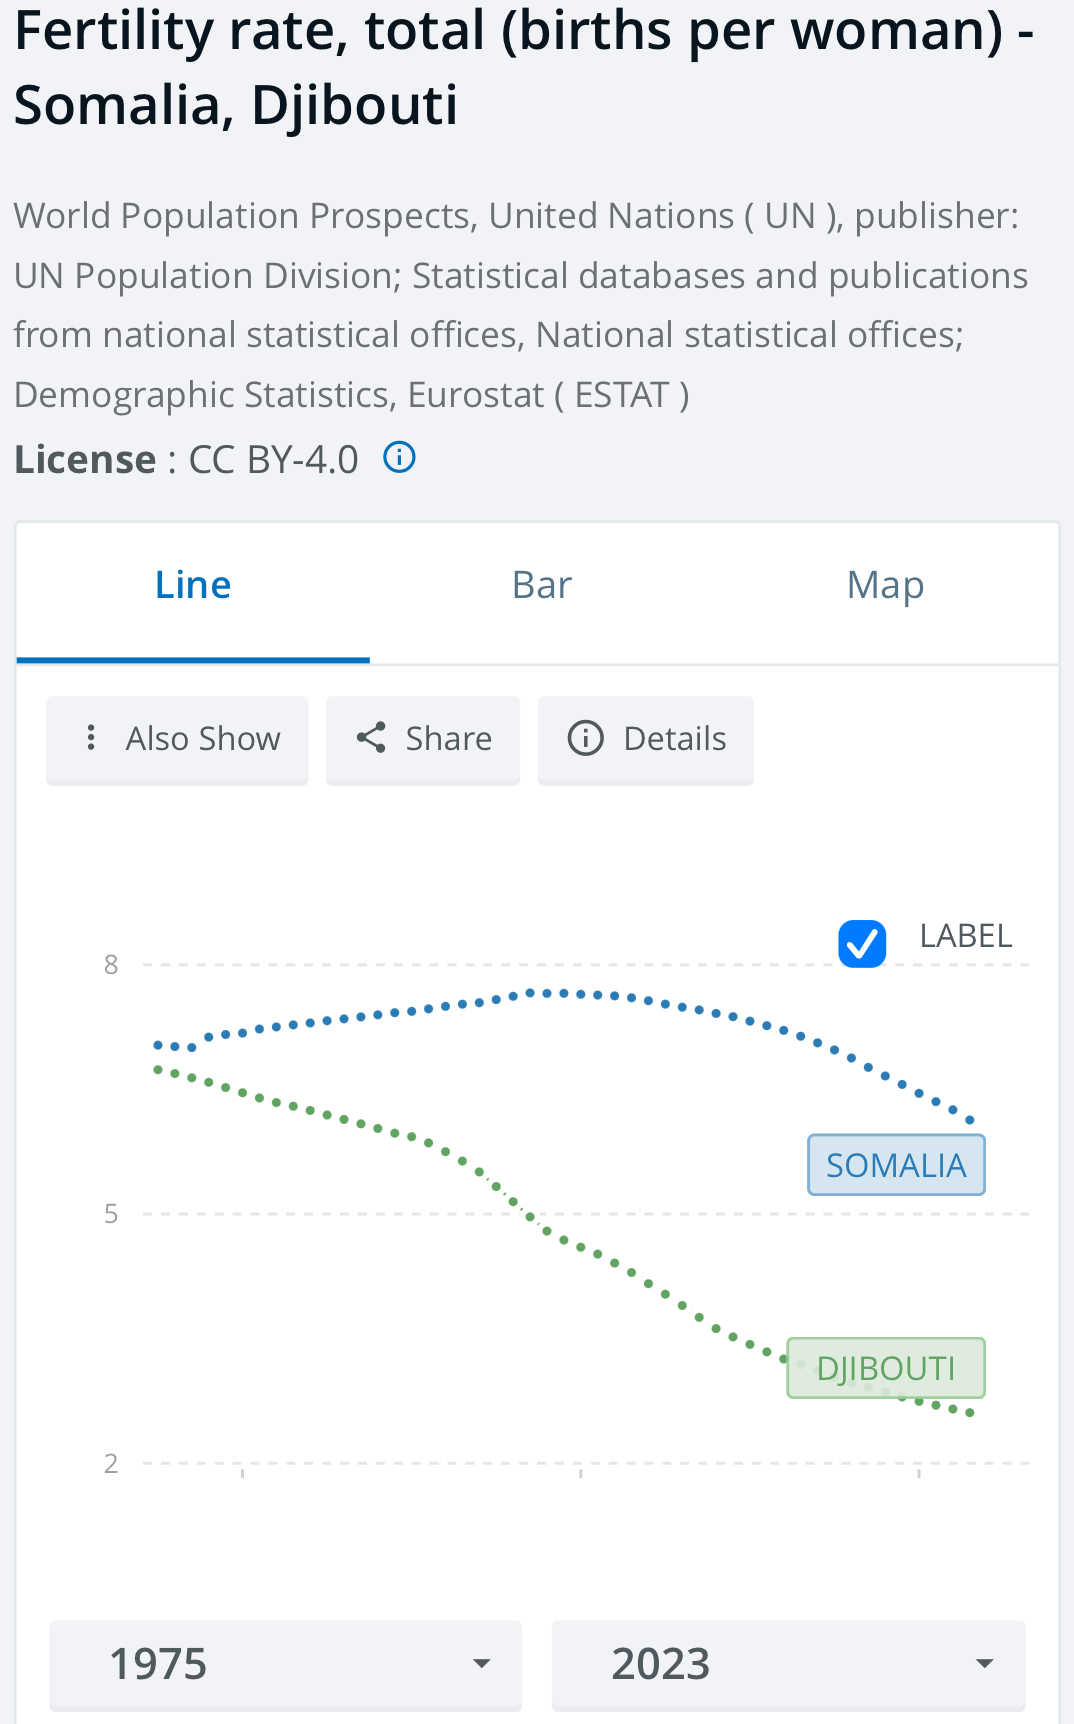The width and height of the screenshot is (1074, 1724).
Task: Open the 1975 start year dropdown
Action: point(286,1665)
